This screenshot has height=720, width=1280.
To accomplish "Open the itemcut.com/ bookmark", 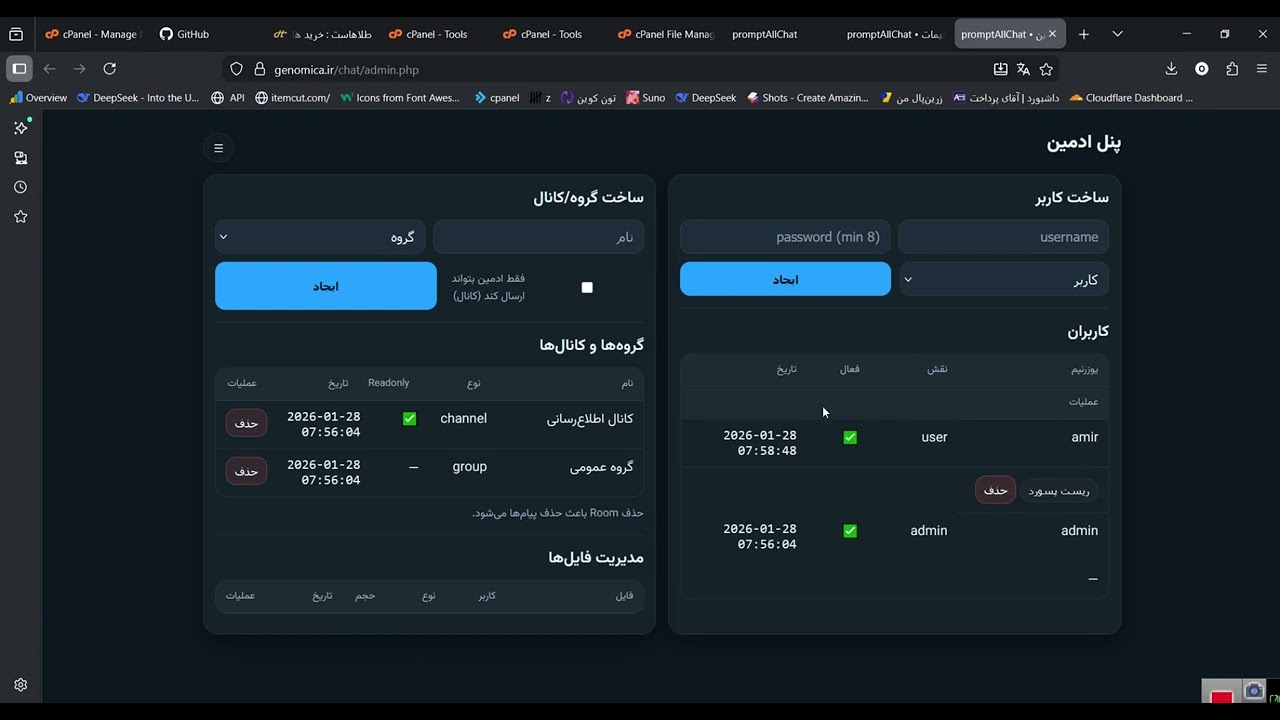I will [x=292, y=98].
